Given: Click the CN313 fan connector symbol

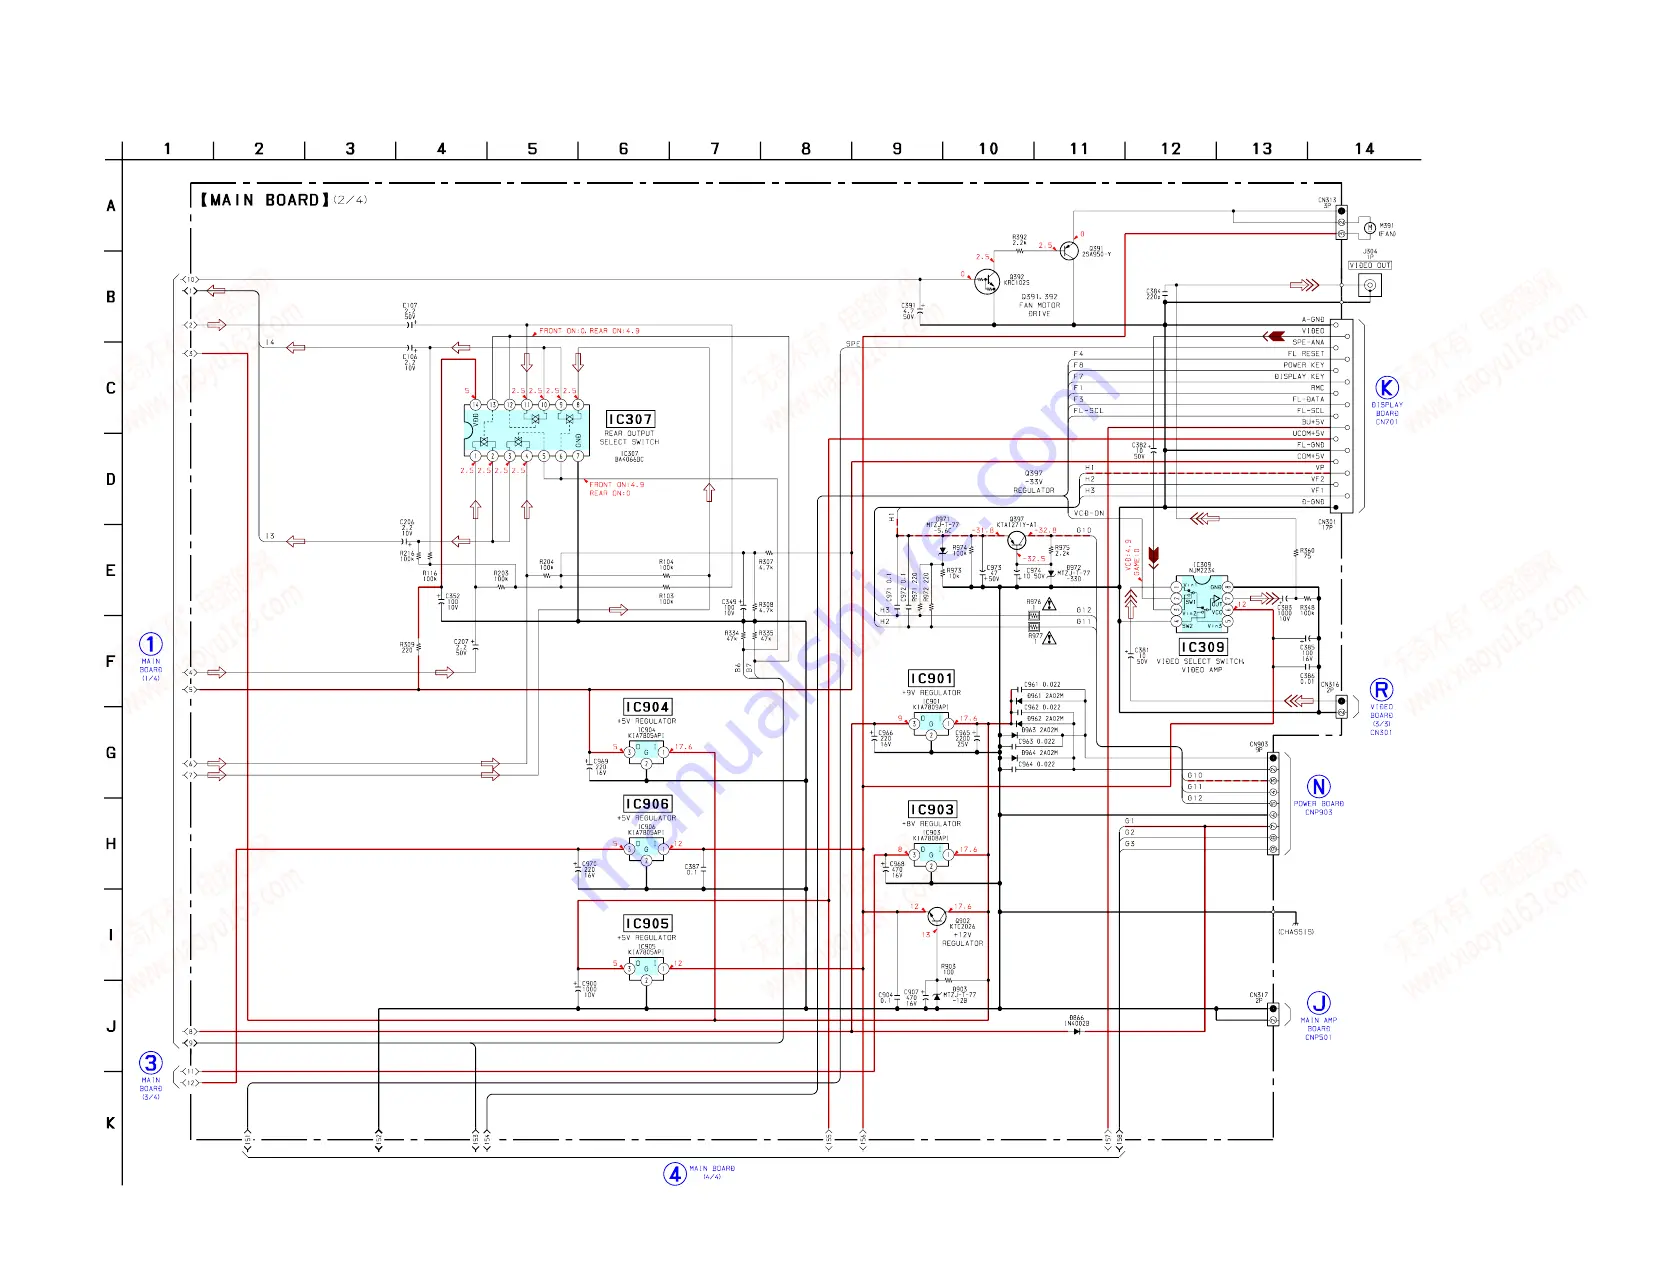Looking at the screenshot, I should click(1342, 222).
